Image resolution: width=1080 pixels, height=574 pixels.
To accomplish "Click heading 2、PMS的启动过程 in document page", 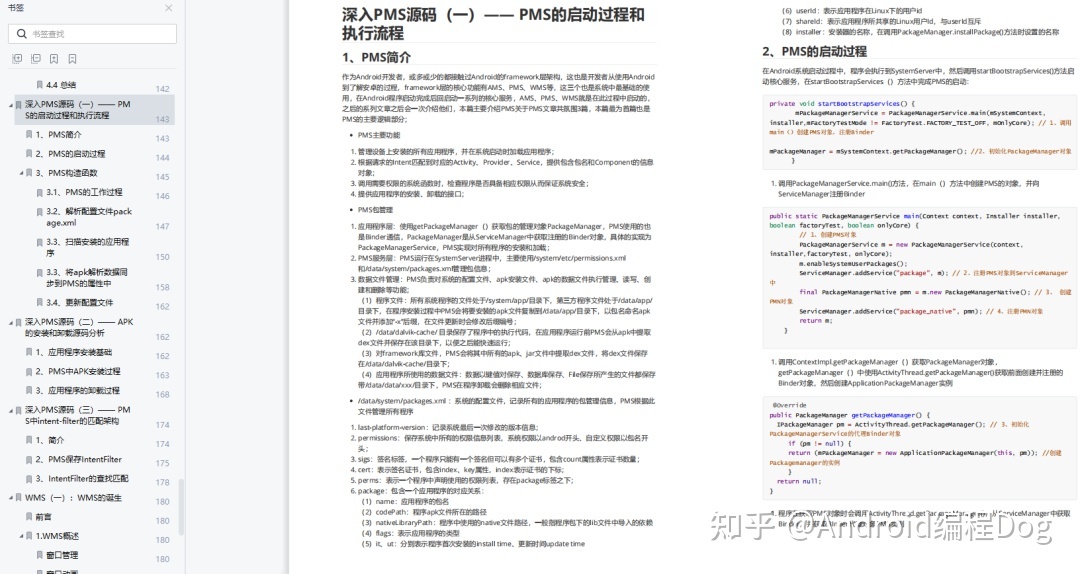I will tap(814, 52).
